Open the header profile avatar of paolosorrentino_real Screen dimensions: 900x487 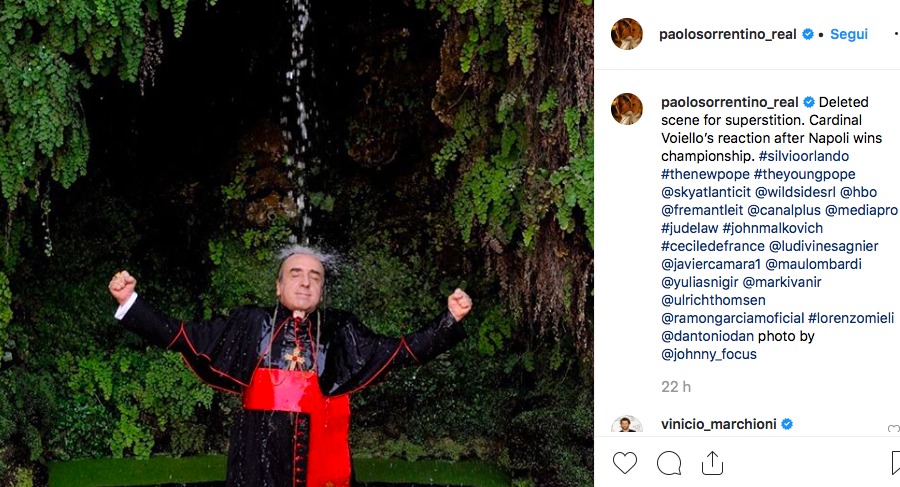tap(627, 34)
